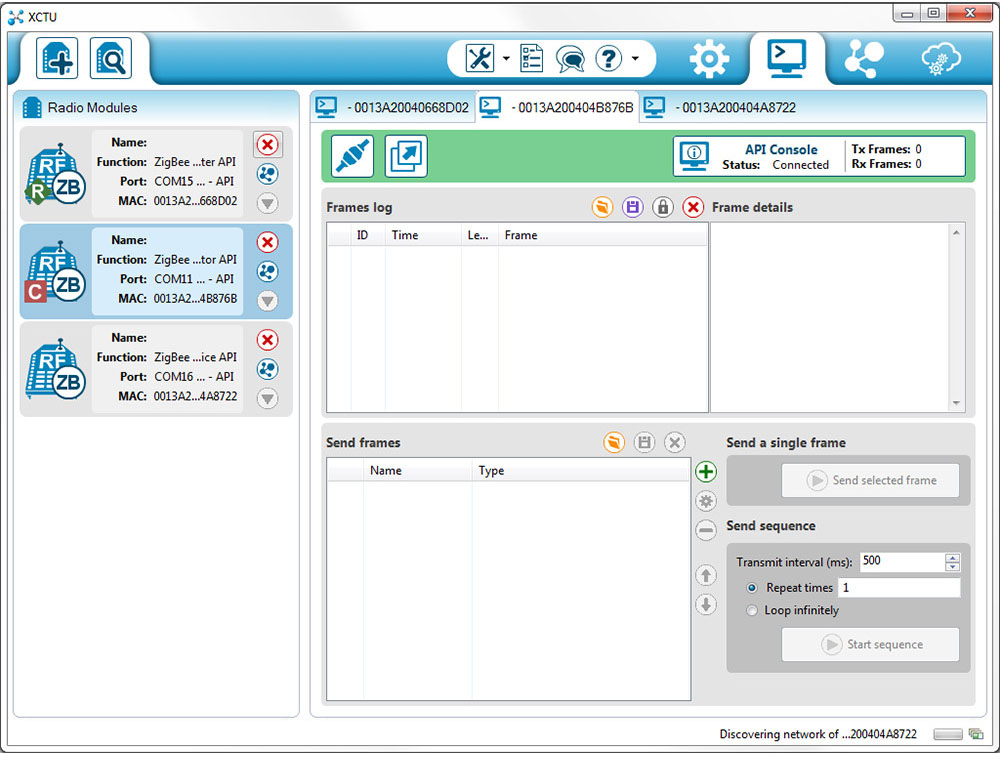Open the background tasks icon in status bar
Screen dimensions: 1000x757
(x=976, y=734)
